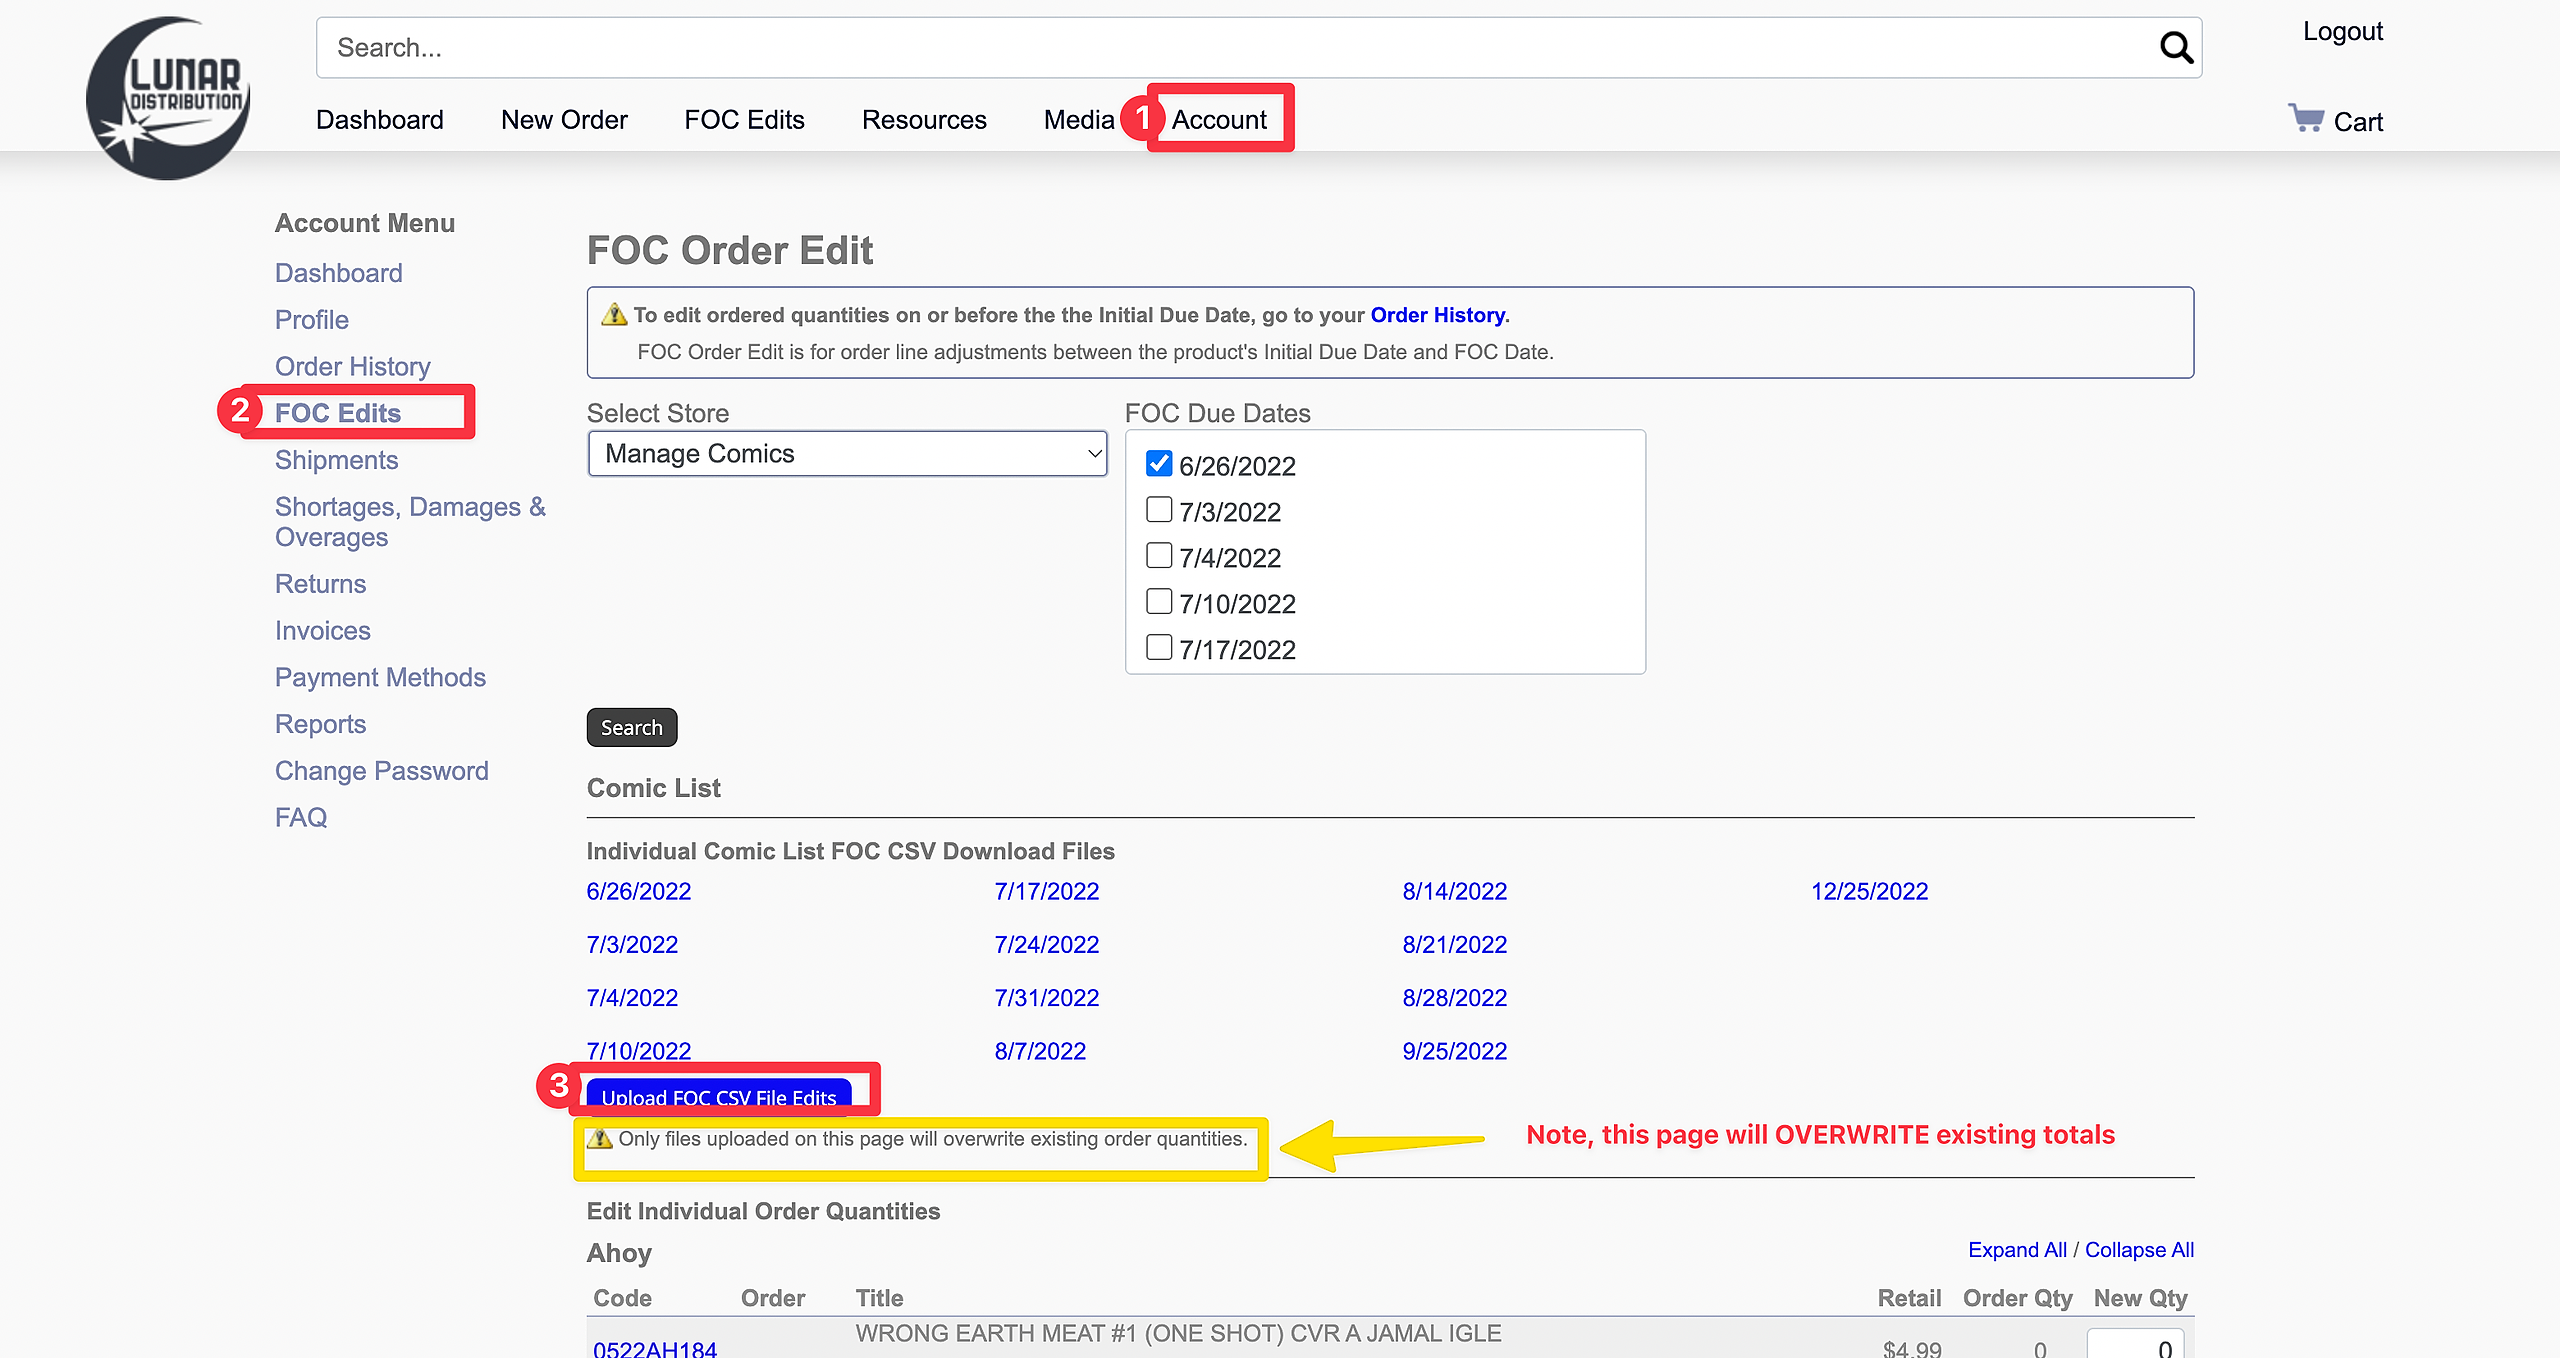Tick the 7/17/2022 due date checkbox
Viewport: 2560px width, 1358px height.
[1158, 648]
